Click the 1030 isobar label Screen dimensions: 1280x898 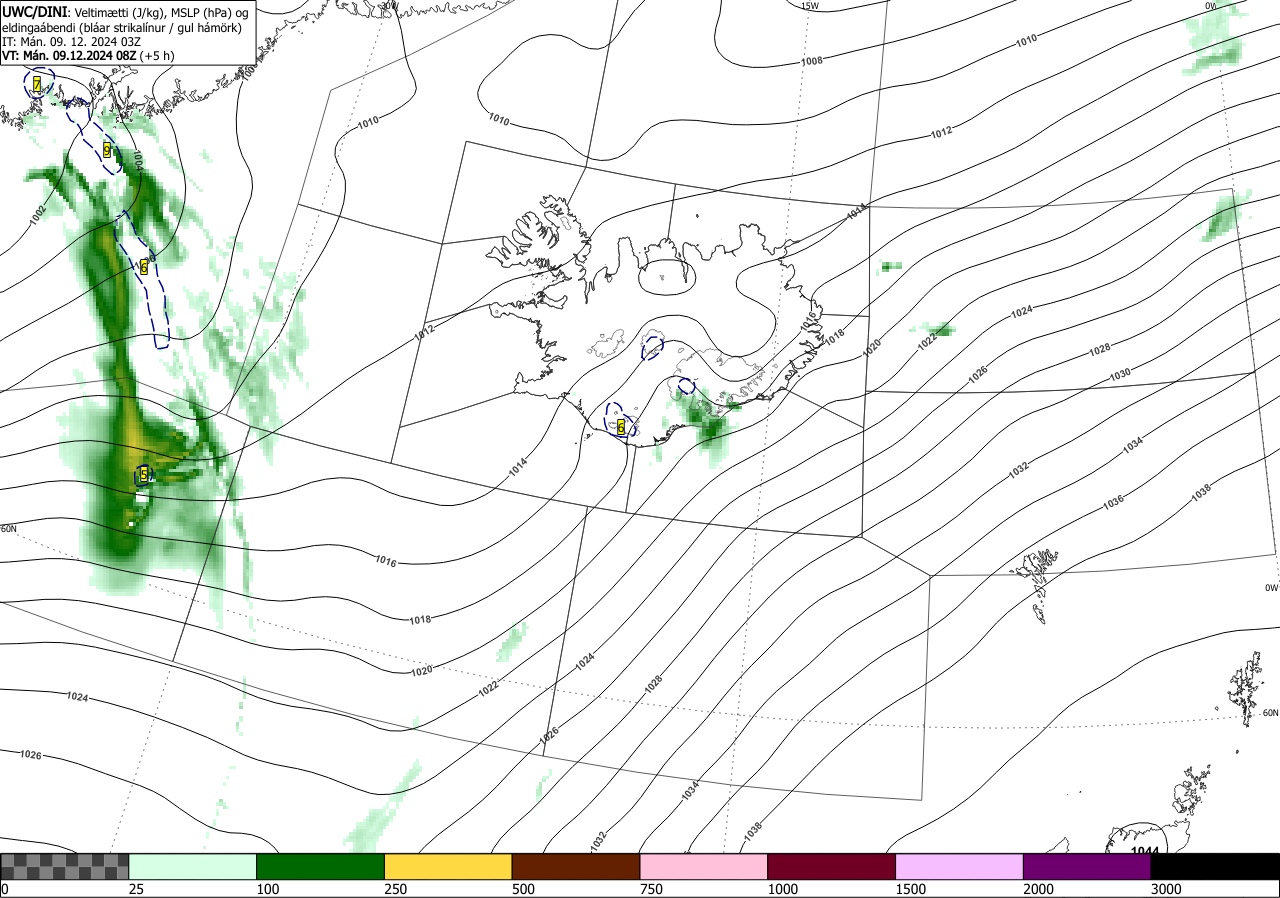(x=1120, y=373)
